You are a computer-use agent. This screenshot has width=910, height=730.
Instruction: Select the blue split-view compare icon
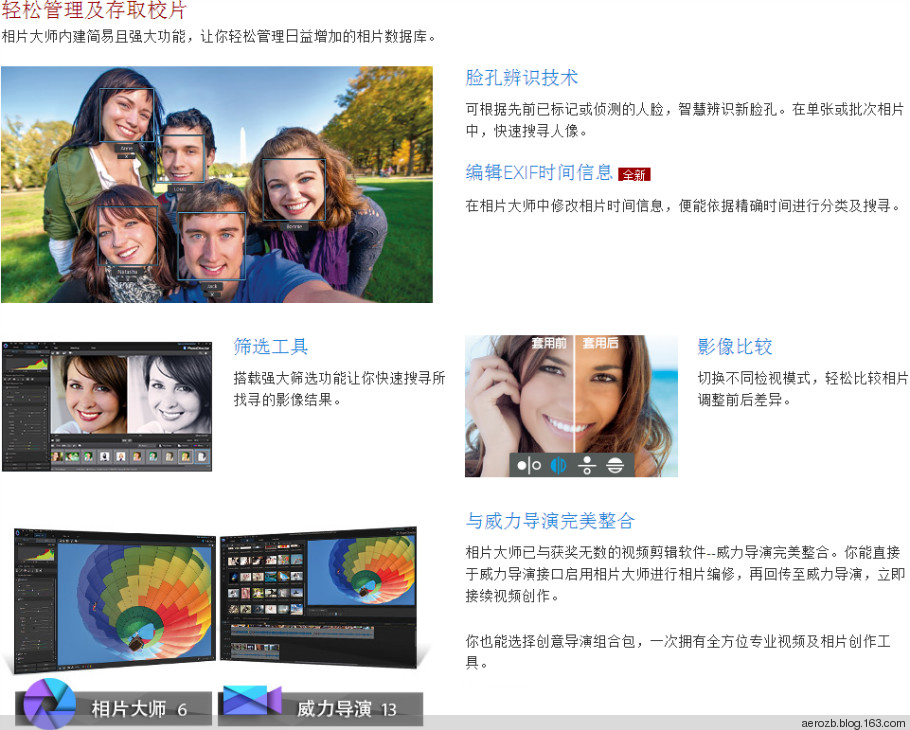click(x=558, y=465)
